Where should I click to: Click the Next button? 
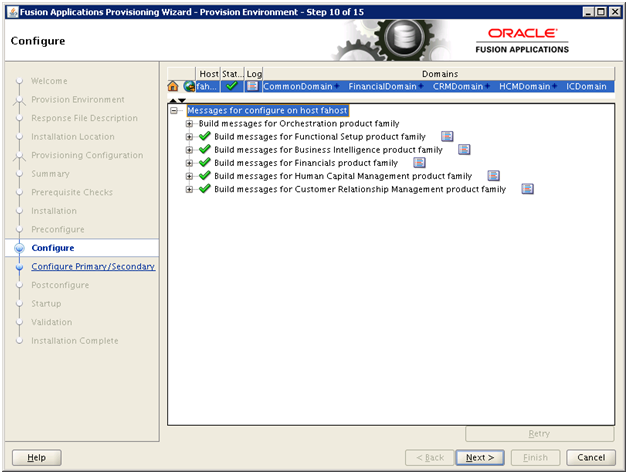480,458
